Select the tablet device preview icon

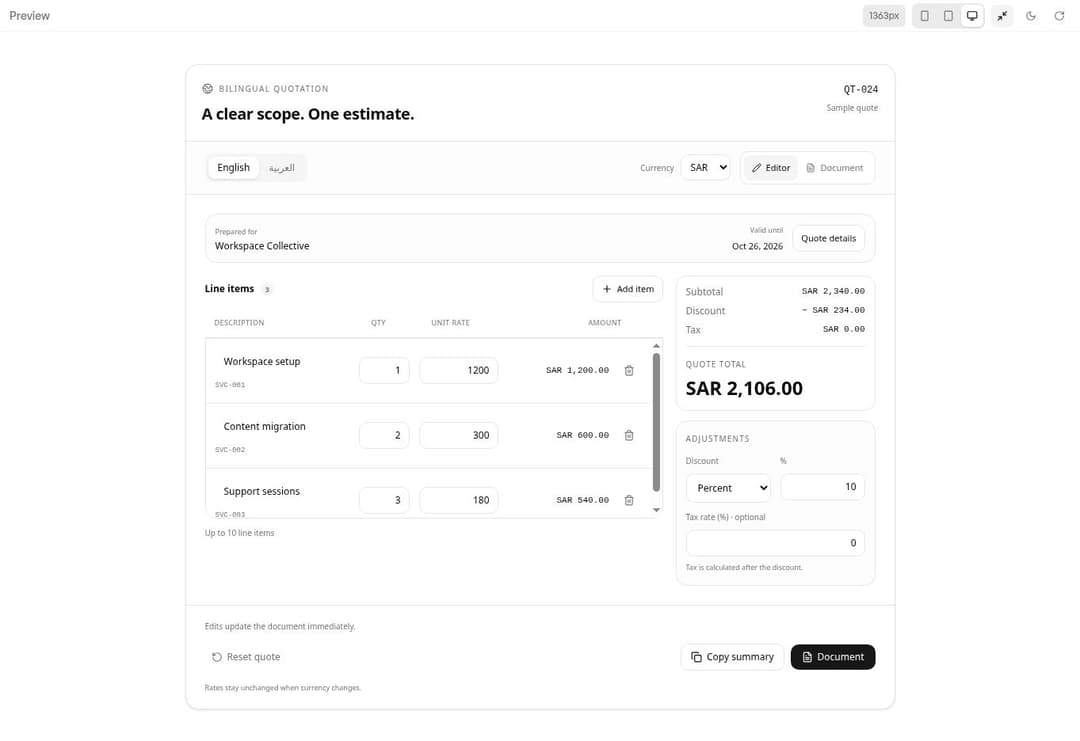pyautogui.click(x=948, y=16)
